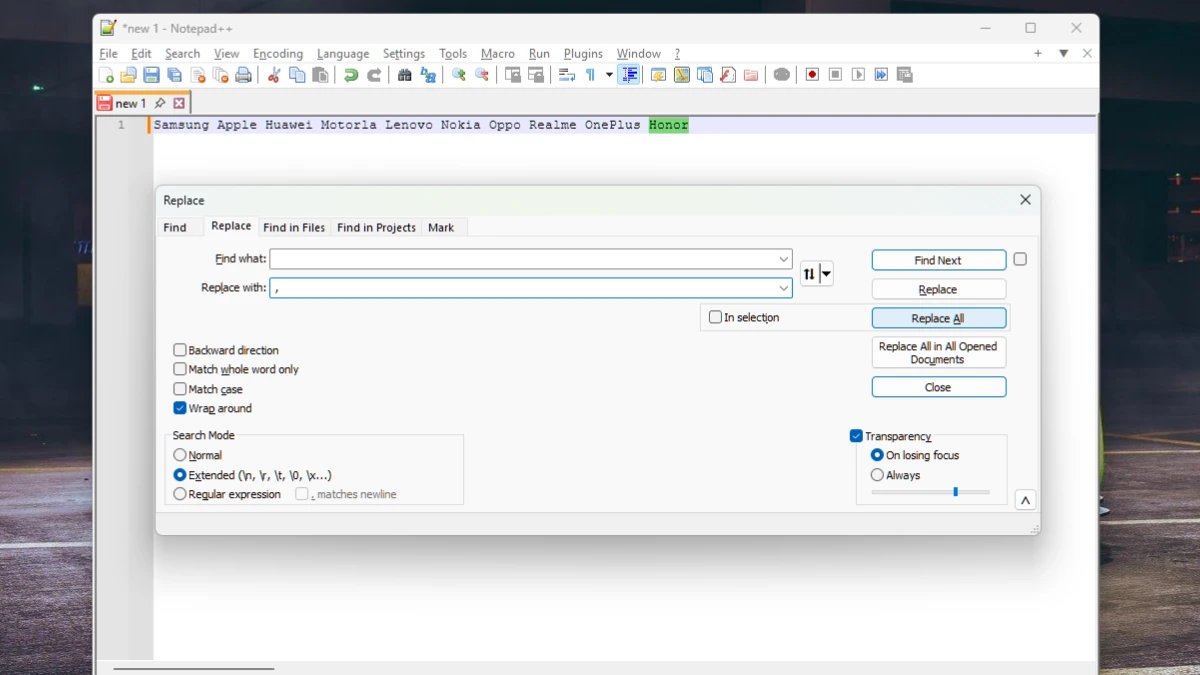Screen dimensions: 1200x675
Task: Open dropdown arrow next to swap button
Action: click(826, 274)
